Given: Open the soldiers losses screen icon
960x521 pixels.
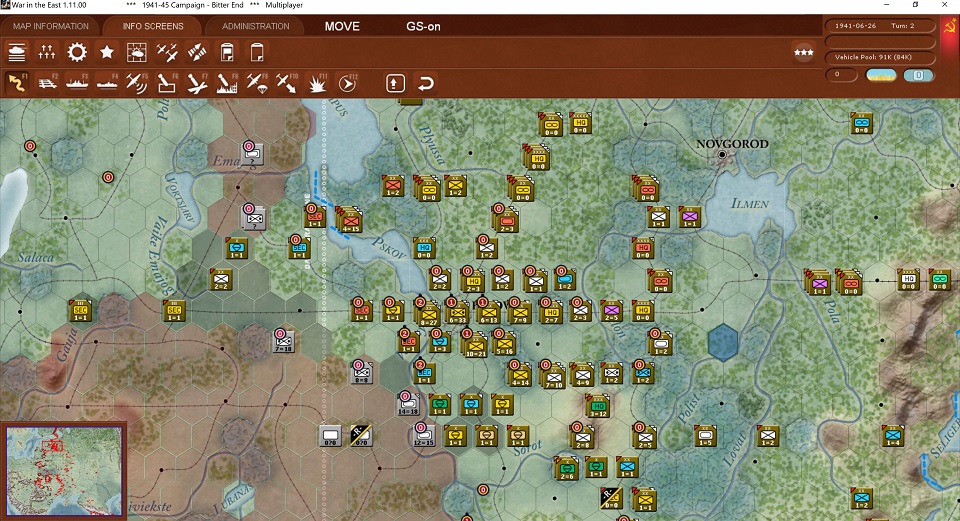Looking at the screenshot, I should click(x=47, y=53).
